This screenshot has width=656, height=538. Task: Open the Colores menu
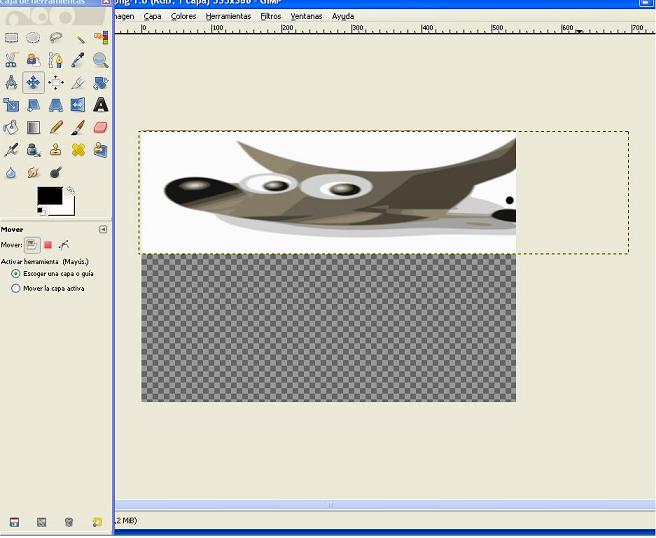(183, 16)
